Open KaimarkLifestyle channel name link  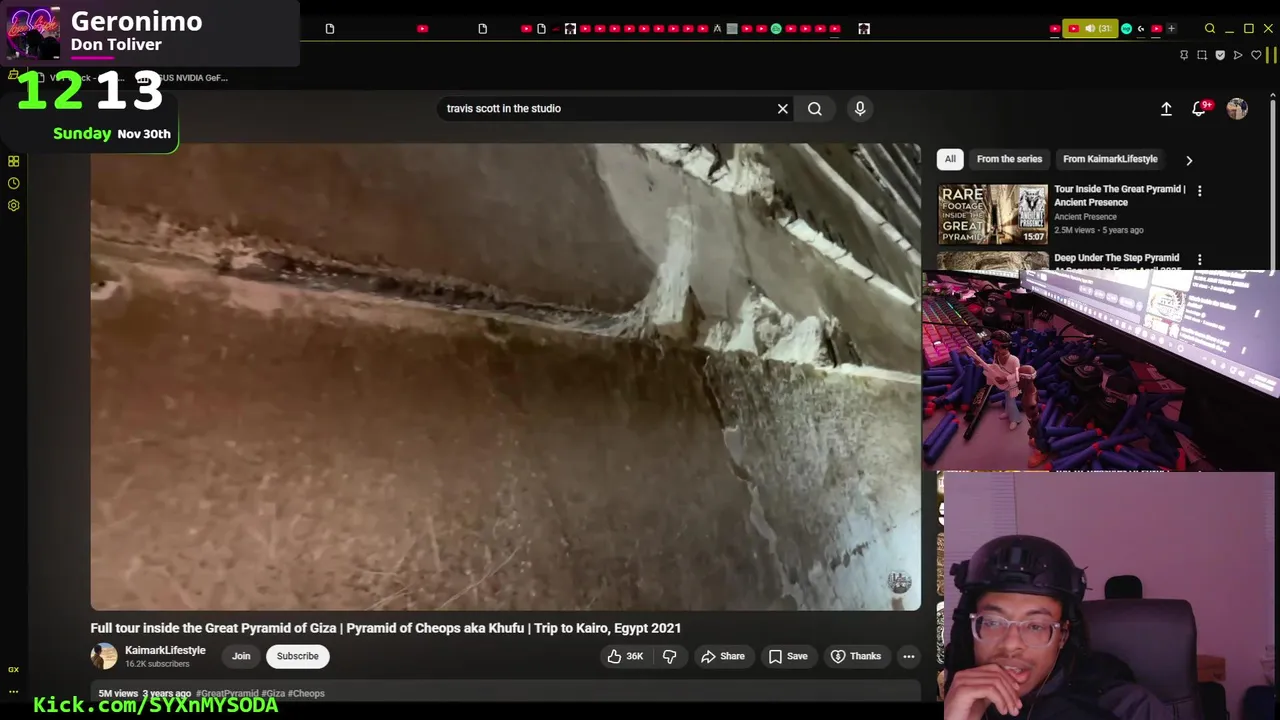tap(165, 650)
